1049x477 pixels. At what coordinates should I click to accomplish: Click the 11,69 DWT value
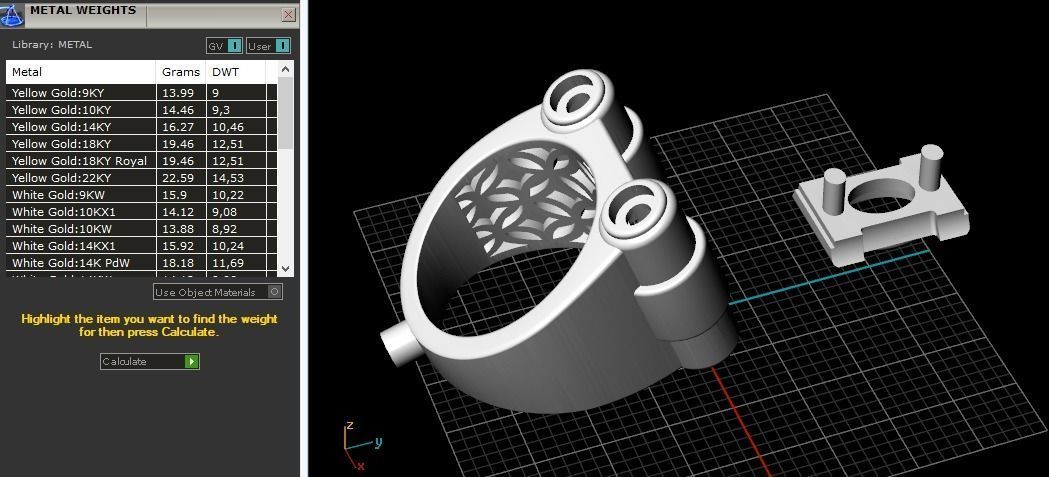pyautogui.click(x=228, y=263)
